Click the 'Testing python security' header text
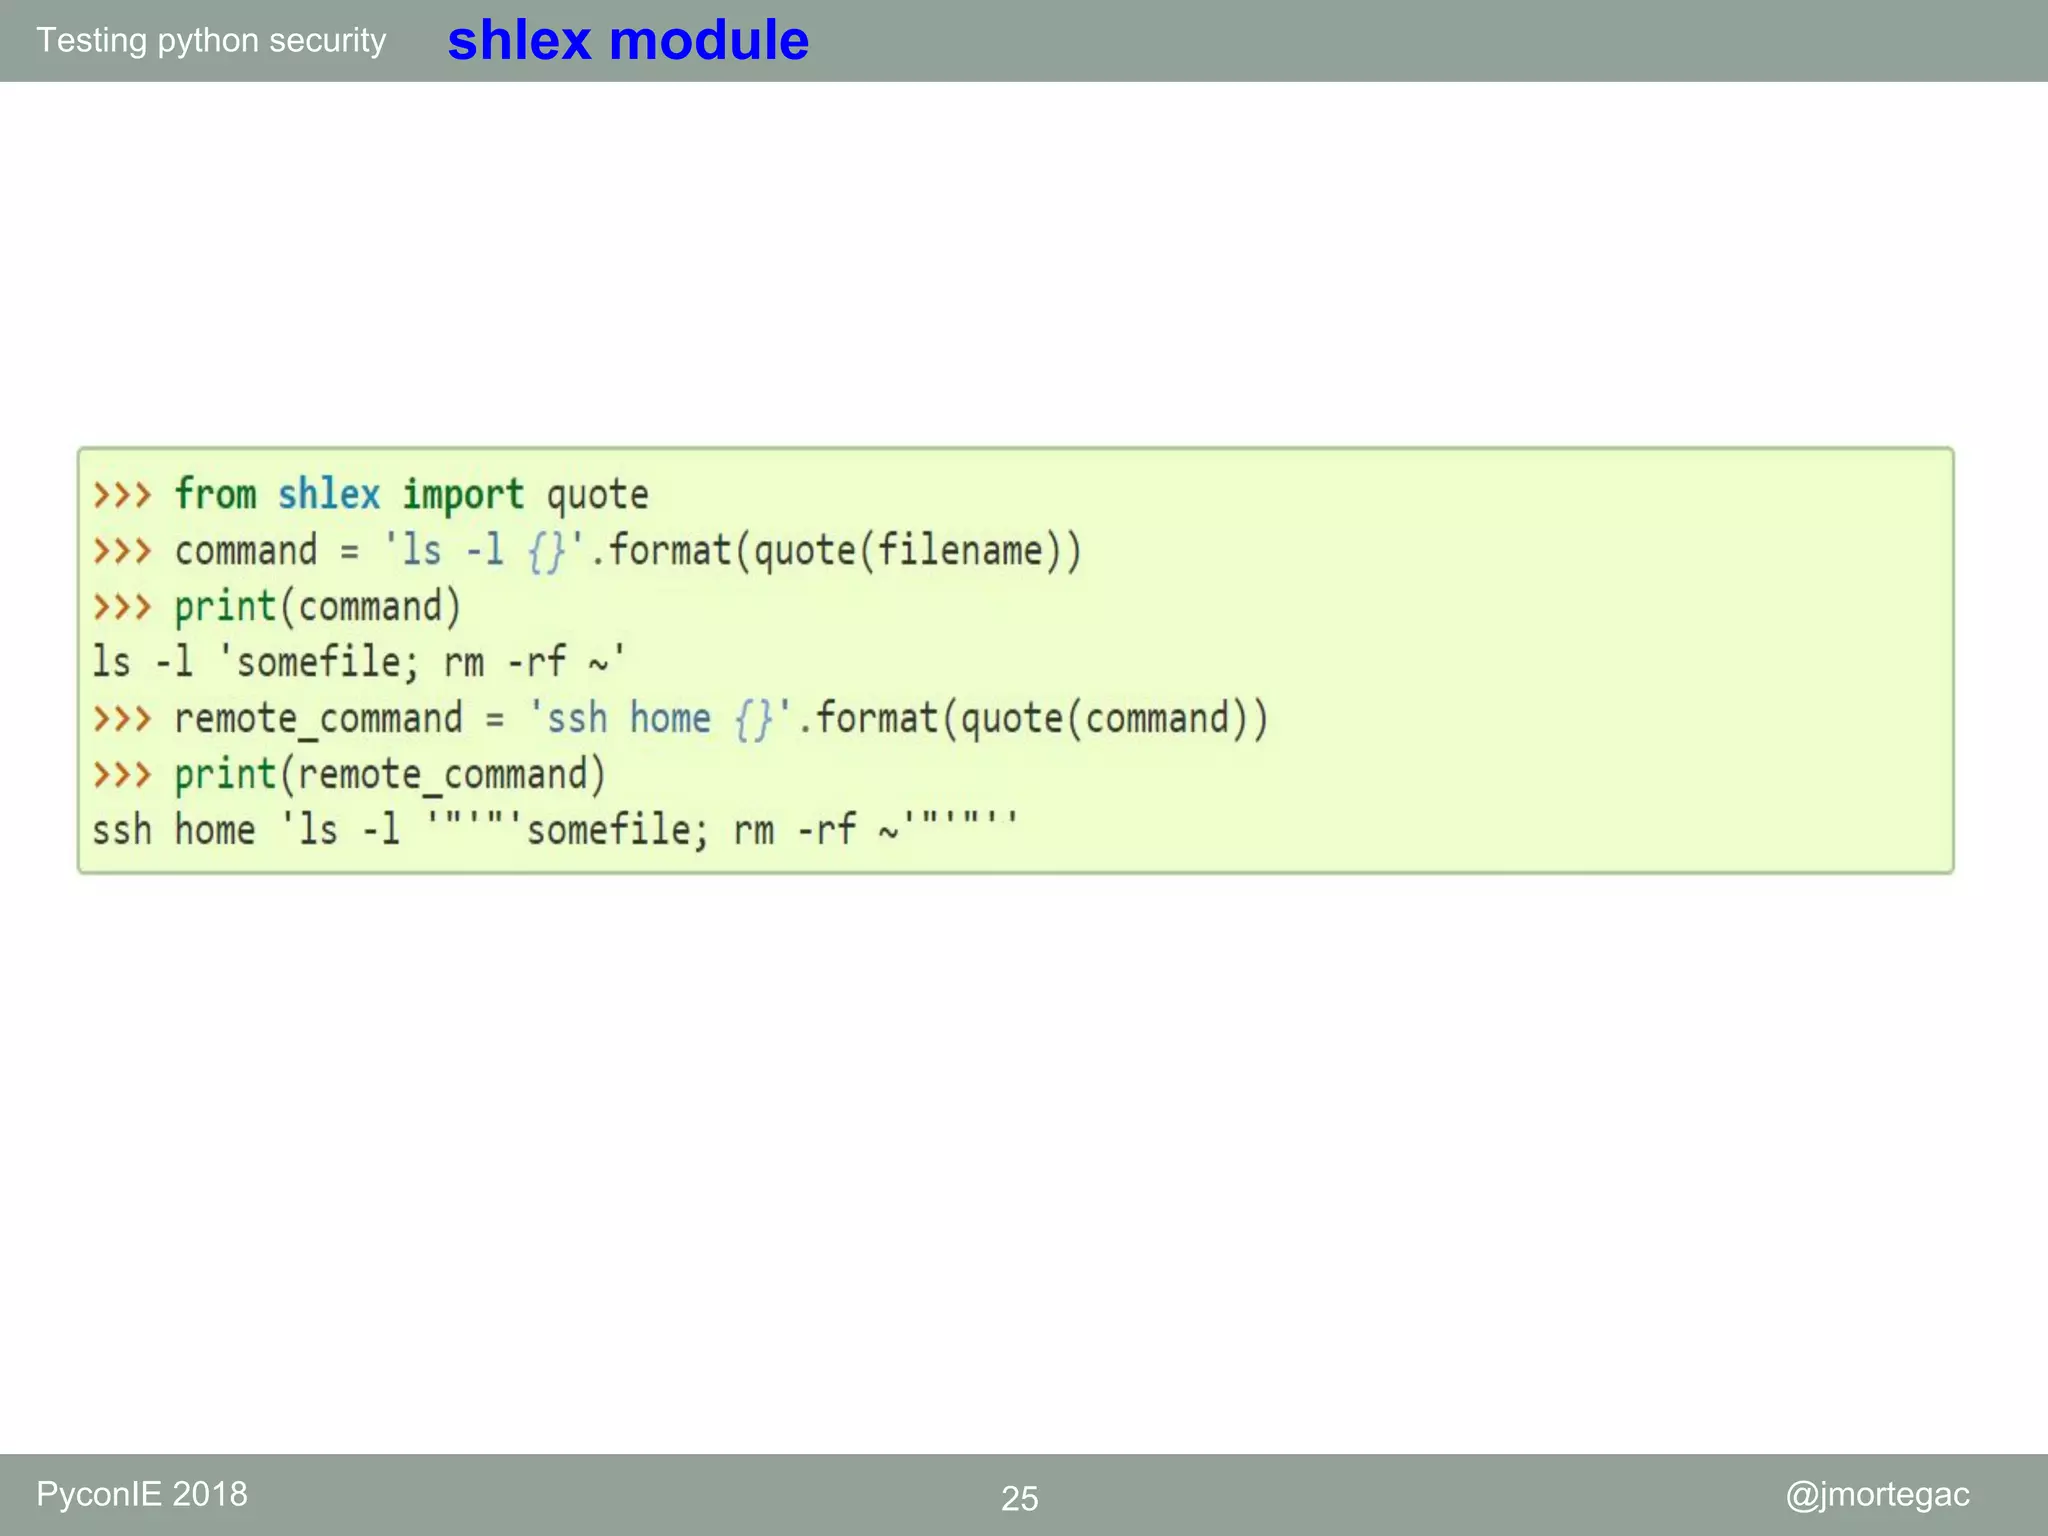The height and width of the screenshot is (1536, 2048). [211, 41]
